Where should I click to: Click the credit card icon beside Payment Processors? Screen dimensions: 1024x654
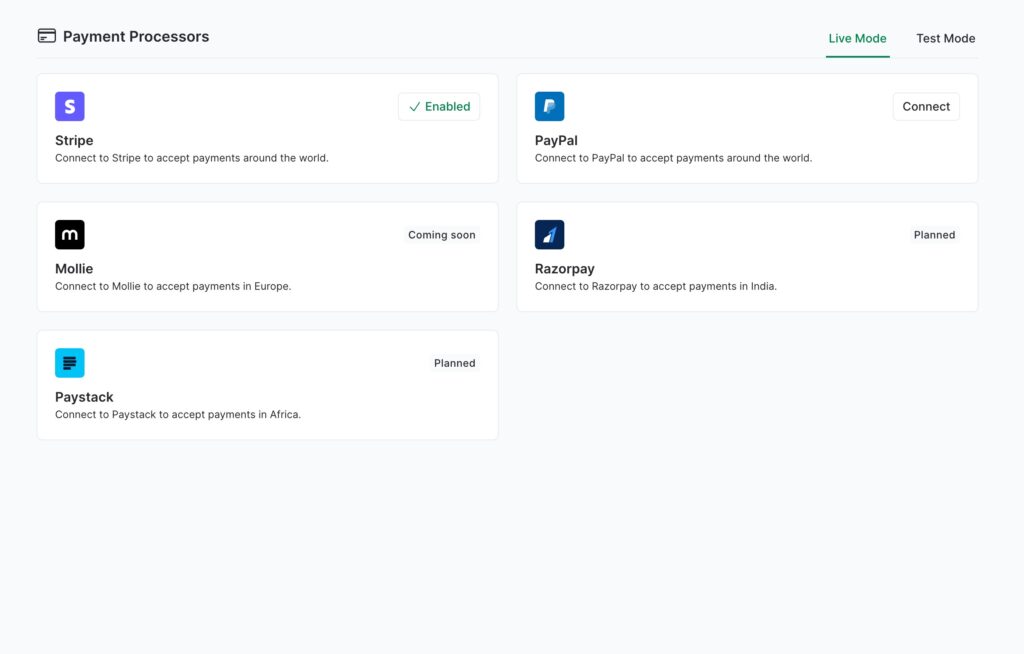click(47, 36)
